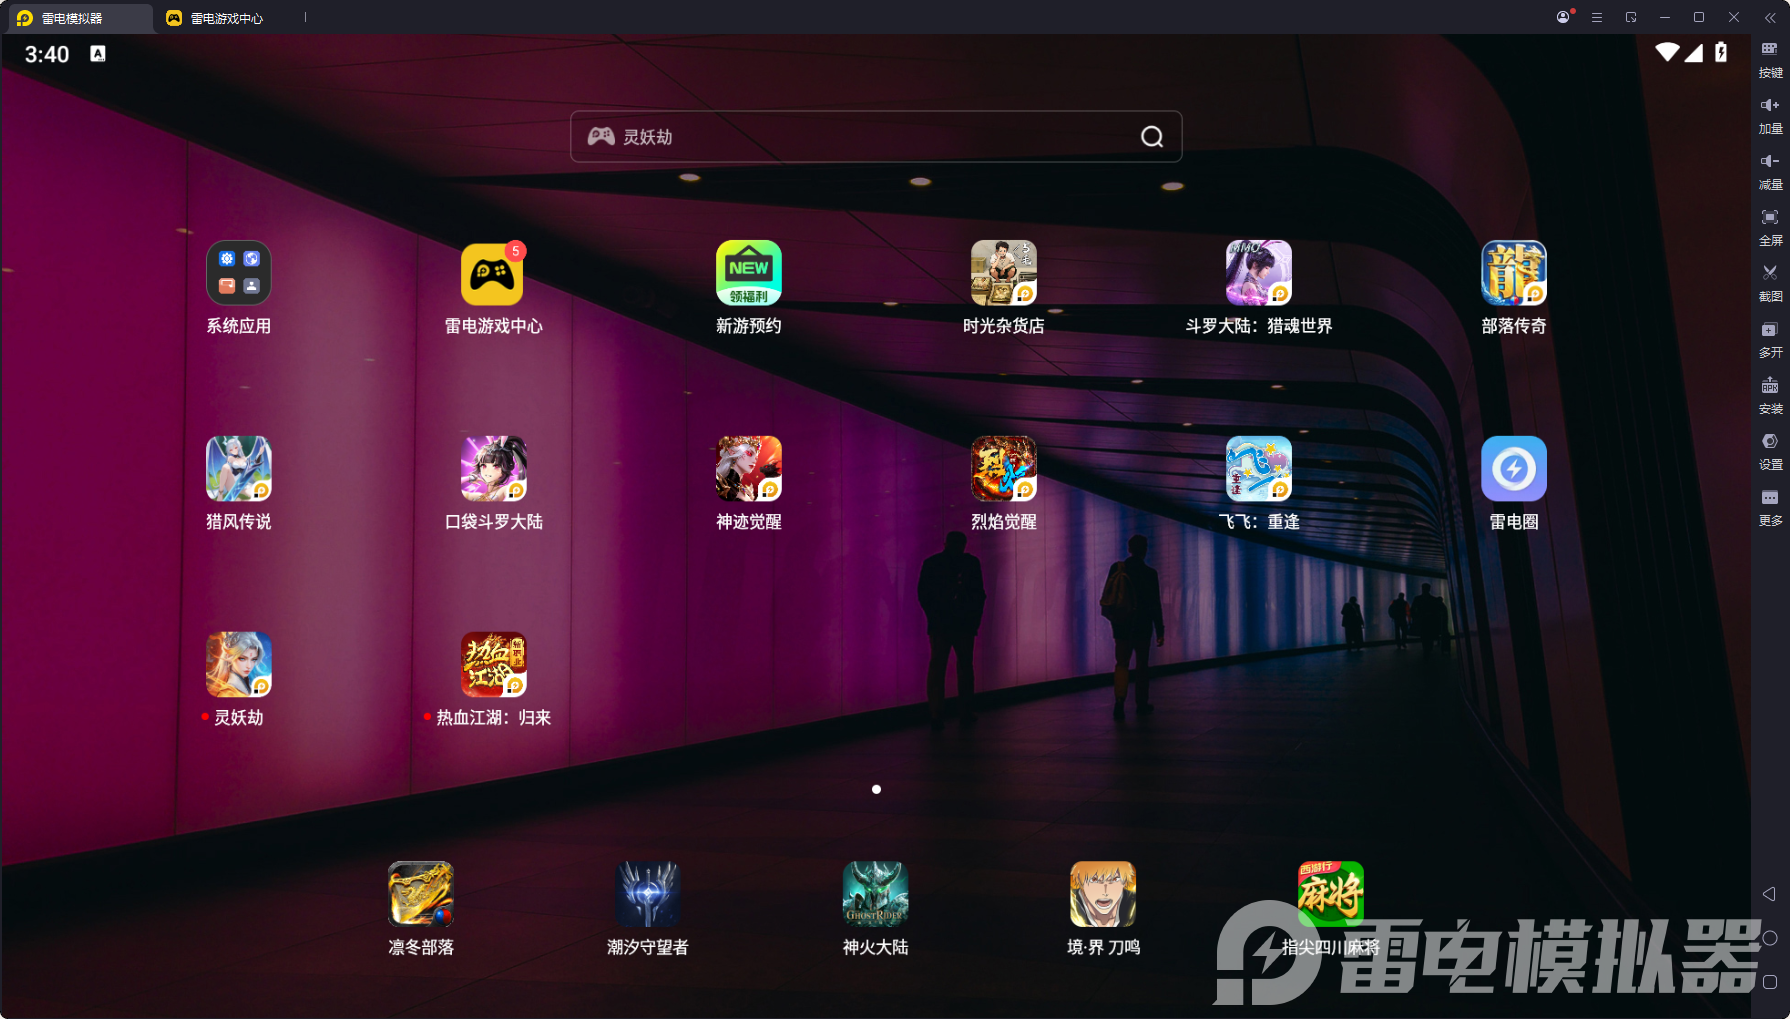Viewport: 1790px width, 1019px height.
Task: Open the hamburger menu in title bar
Action: coord(1597,17)
